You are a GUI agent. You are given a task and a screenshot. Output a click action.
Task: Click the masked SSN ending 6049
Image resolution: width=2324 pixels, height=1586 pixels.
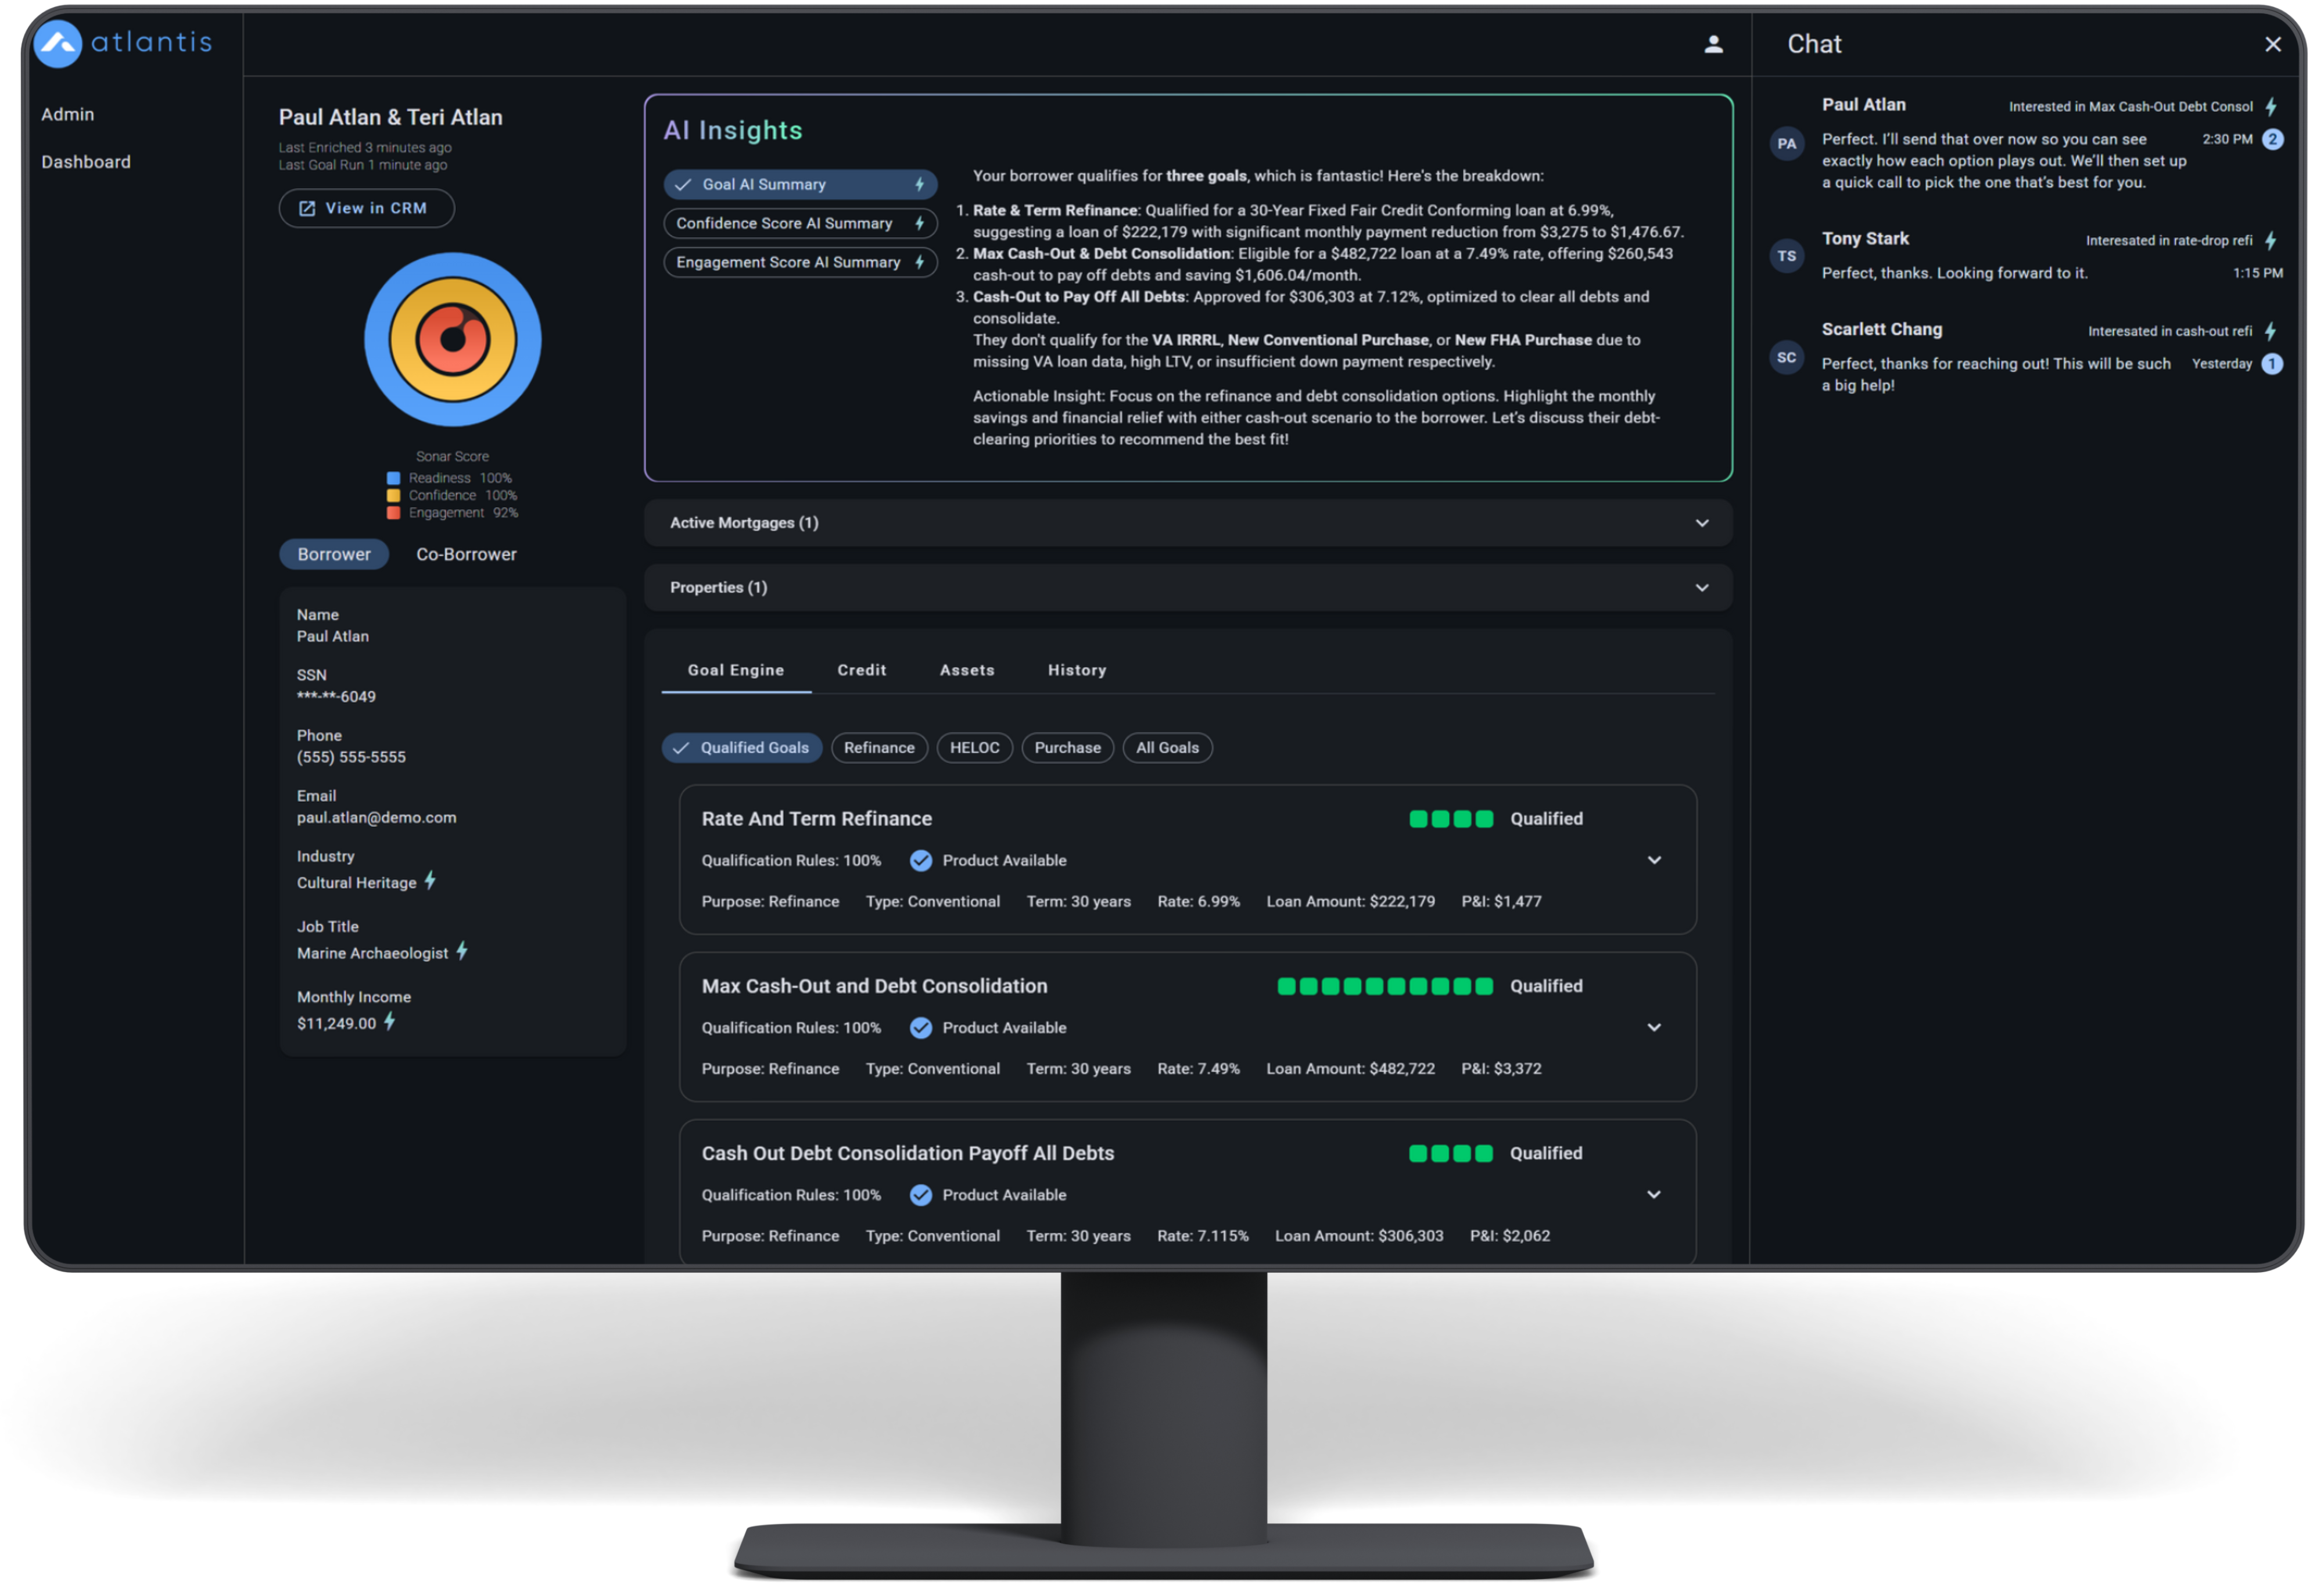[336, 696]
